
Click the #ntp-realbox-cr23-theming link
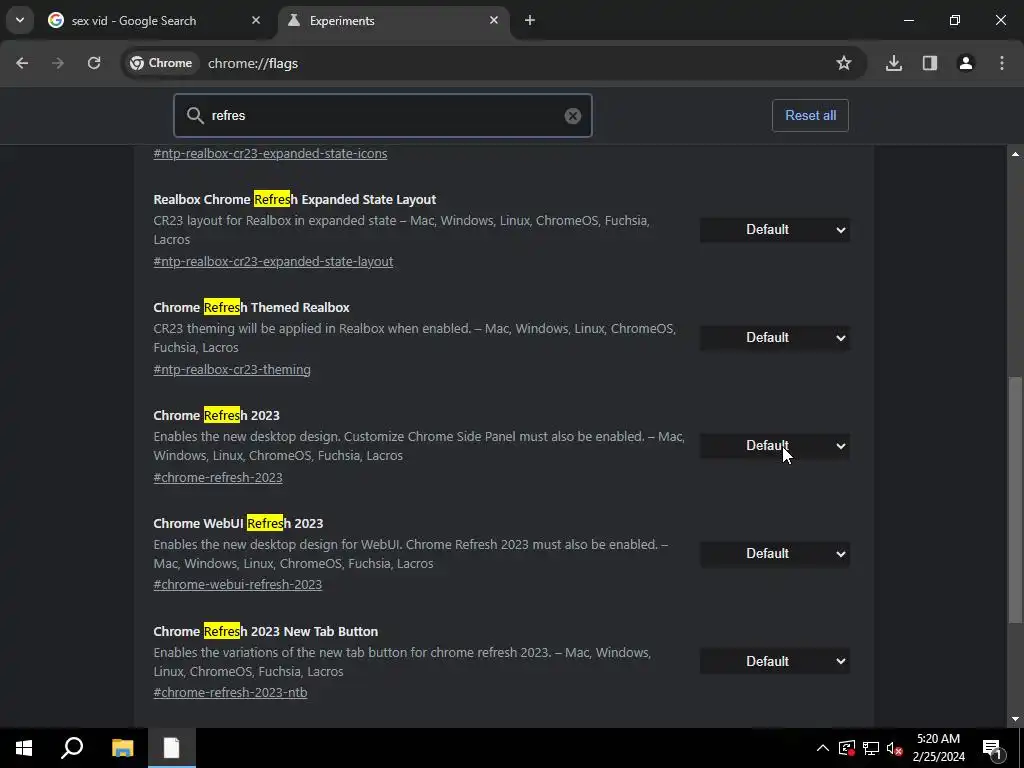coord(232,370)
